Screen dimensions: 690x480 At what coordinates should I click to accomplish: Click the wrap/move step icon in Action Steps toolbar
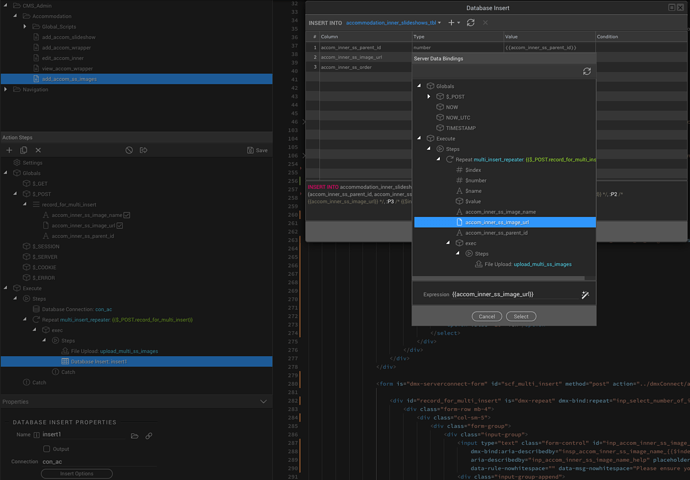click(x=143, y=150)
